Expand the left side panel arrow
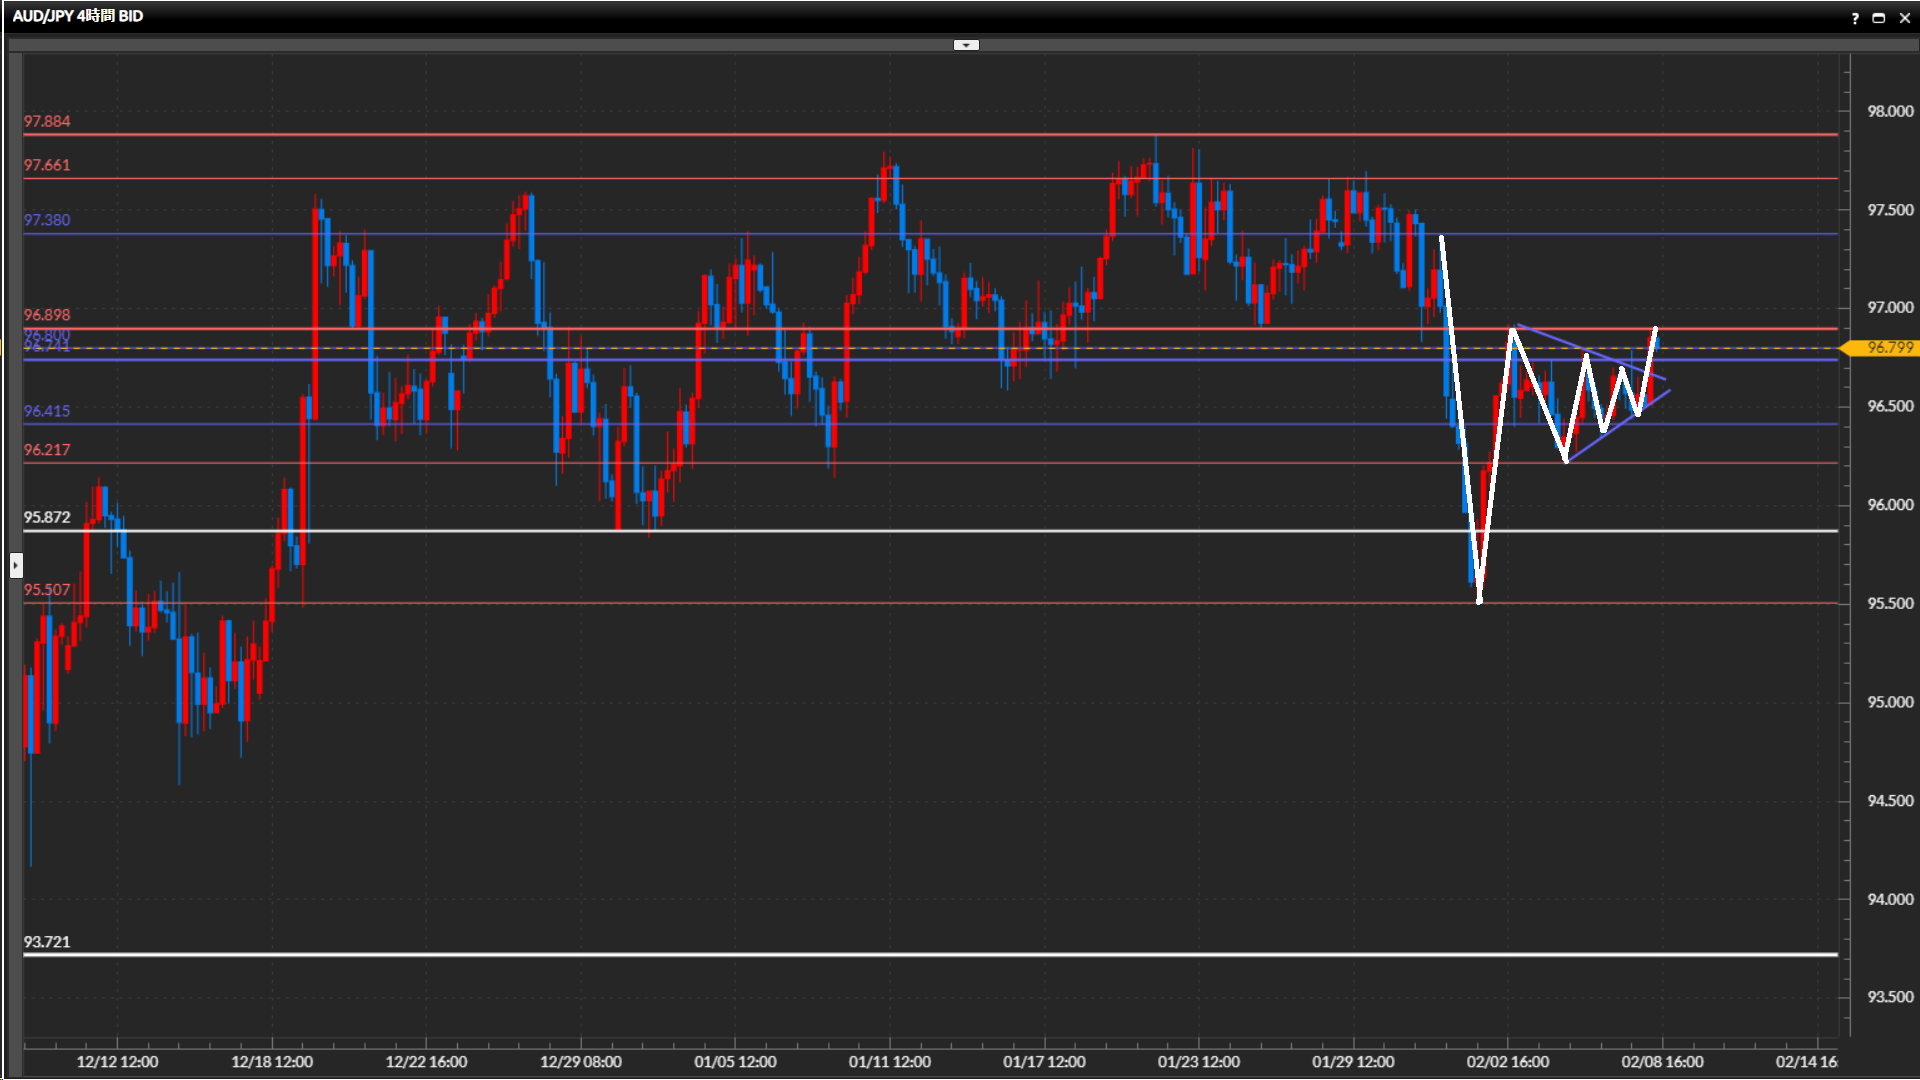 coord(15,565)
